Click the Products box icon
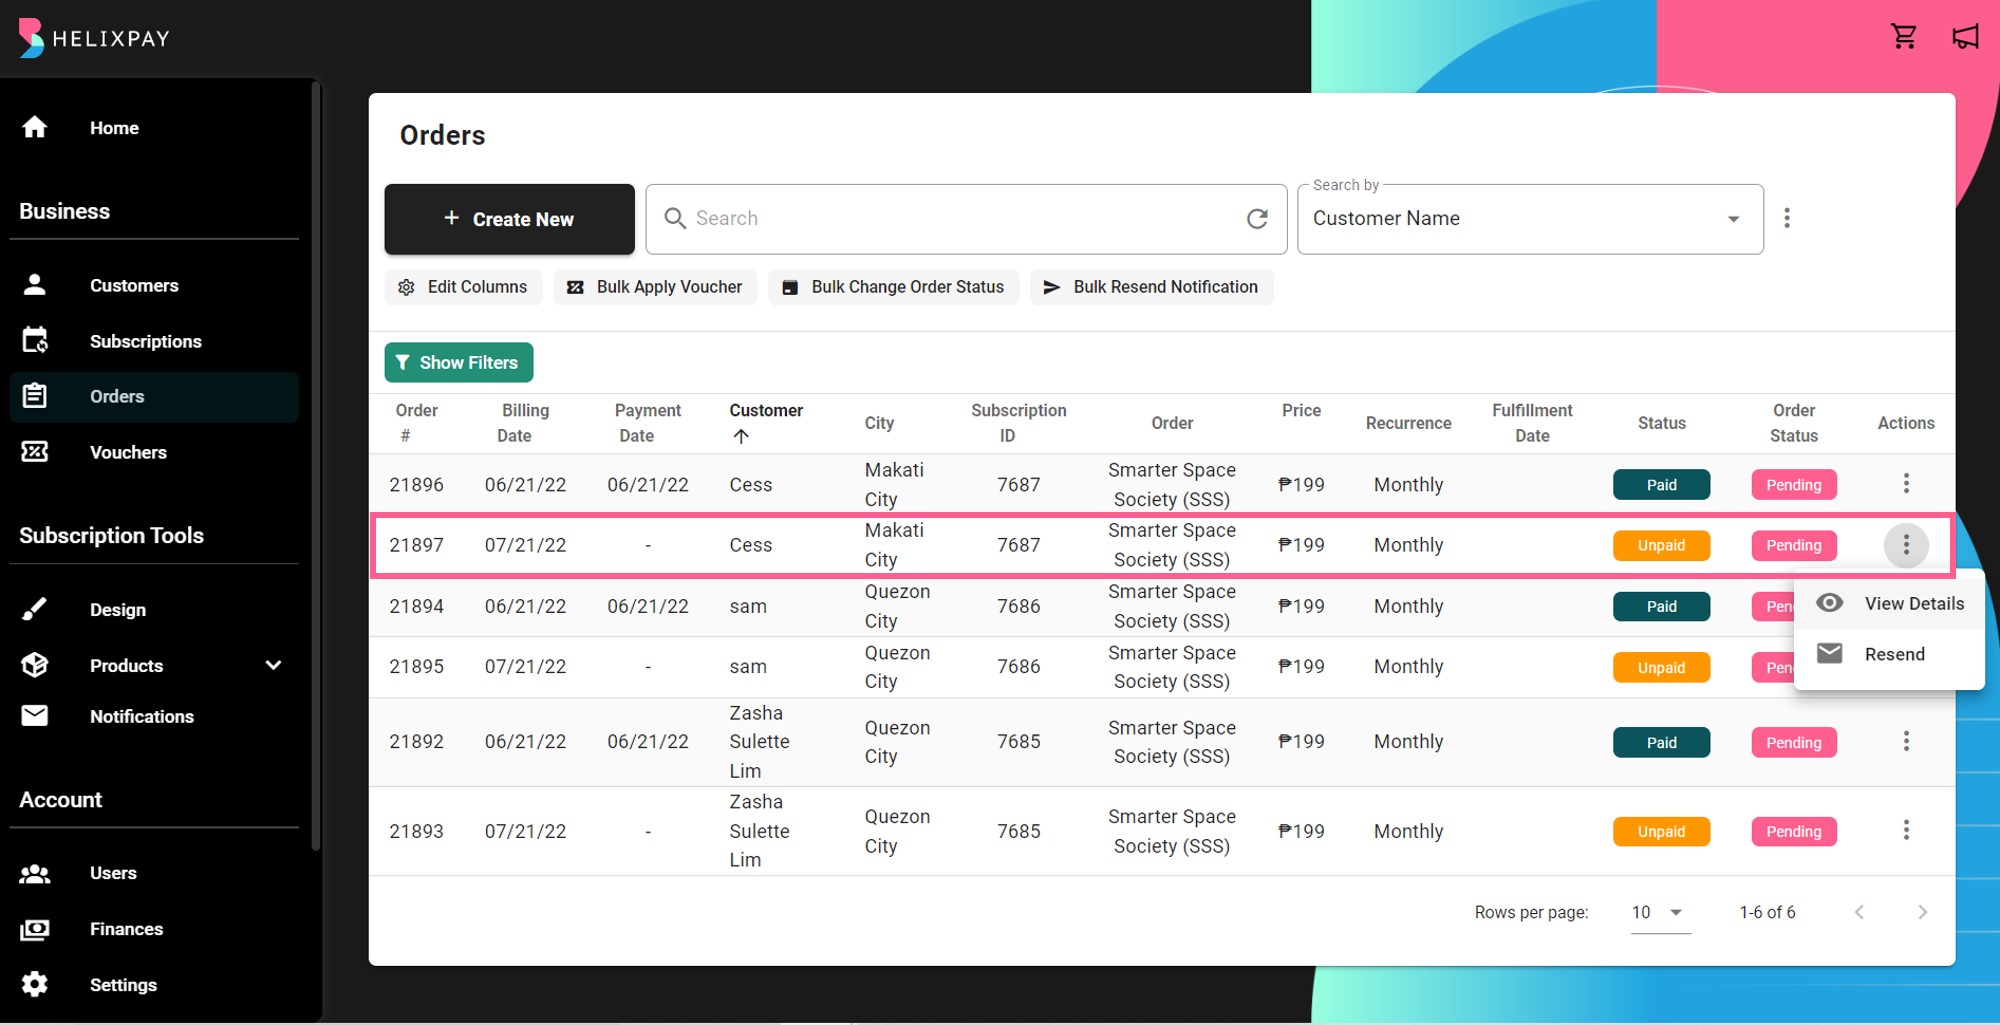Image resolution: width=2000 pixels, height=1025 pixels. (x=35, y=665)
